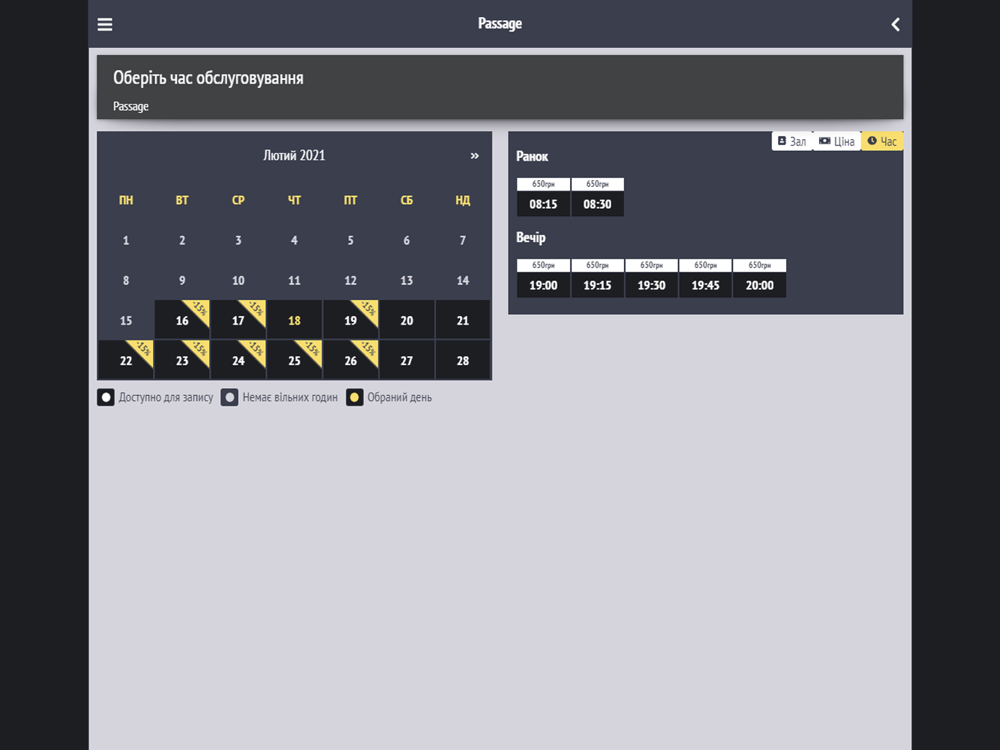The width and height of the screenshot is (1000, 750).
Task: Choose the 19:00 evening slot
Action: [543, 278]
